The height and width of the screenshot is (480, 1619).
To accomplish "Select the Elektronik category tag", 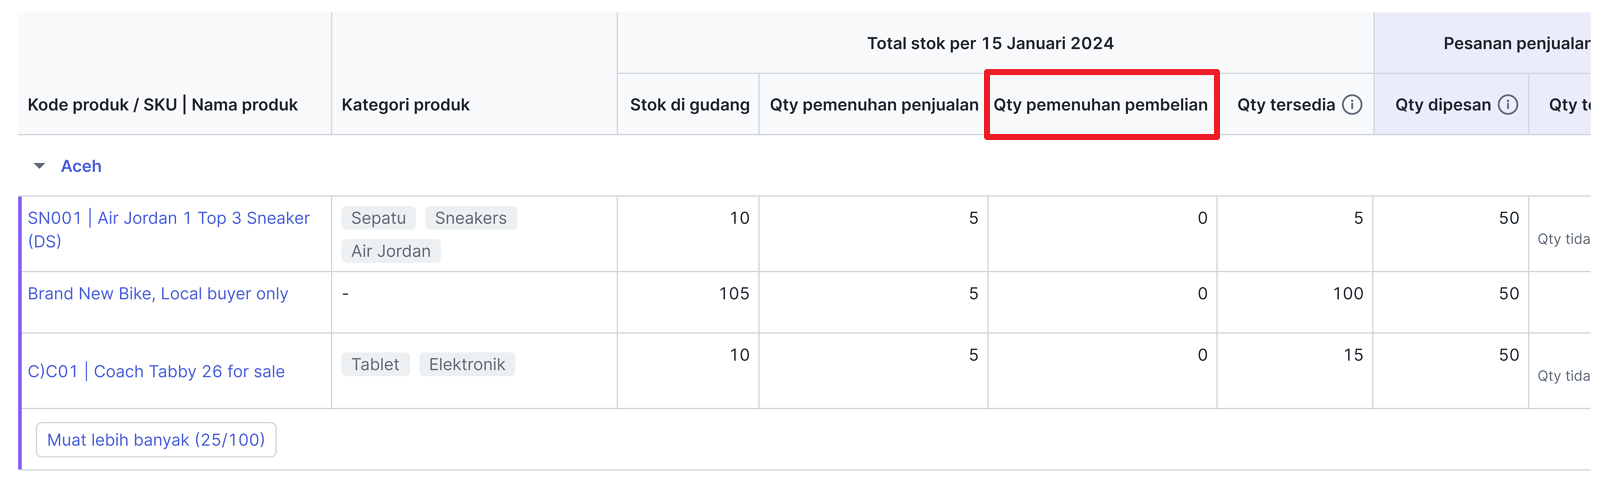I will (x=467, y=365).
